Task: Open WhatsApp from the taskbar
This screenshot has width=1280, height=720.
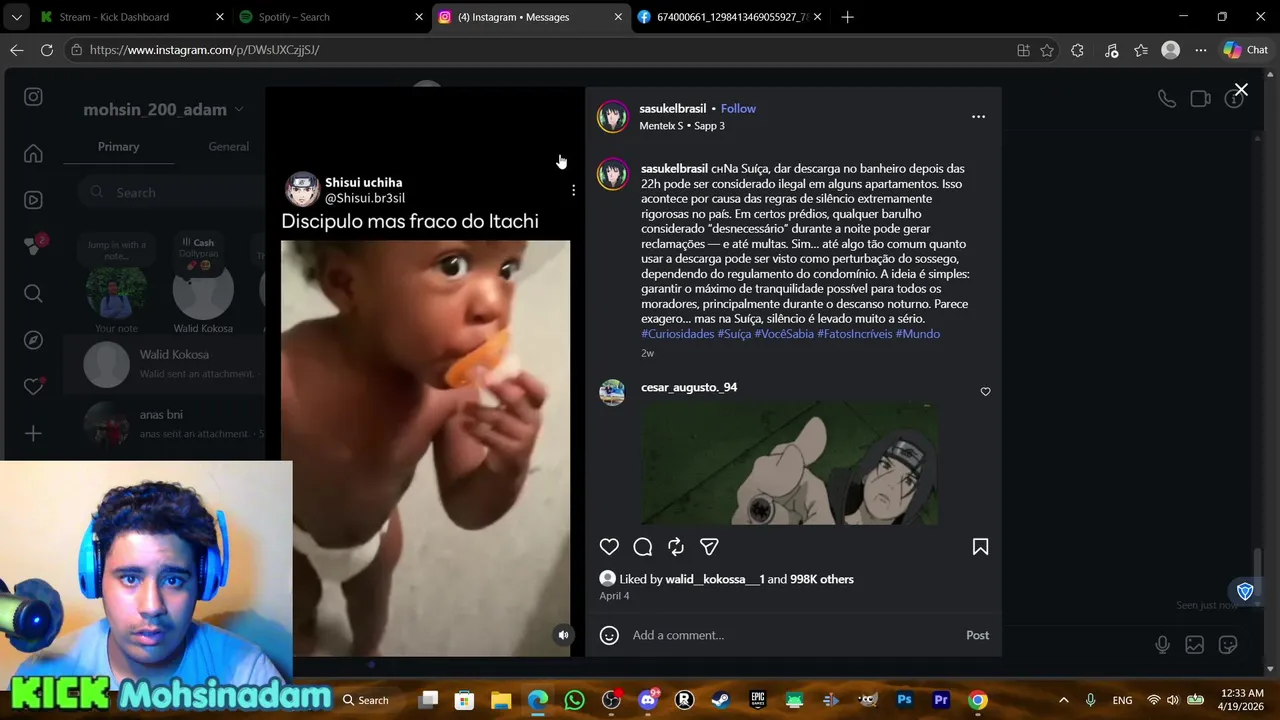Action: [x=574, y=700]
